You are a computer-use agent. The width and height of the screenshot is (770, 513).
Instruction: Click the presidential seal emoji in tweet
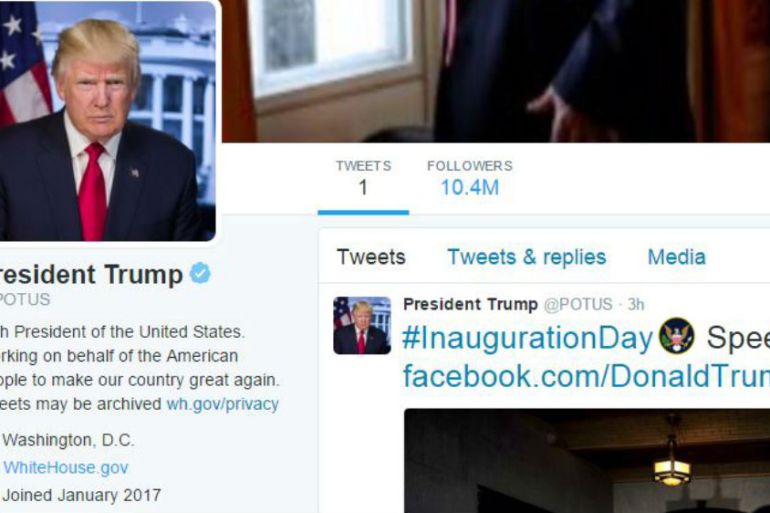click(676, 337)
